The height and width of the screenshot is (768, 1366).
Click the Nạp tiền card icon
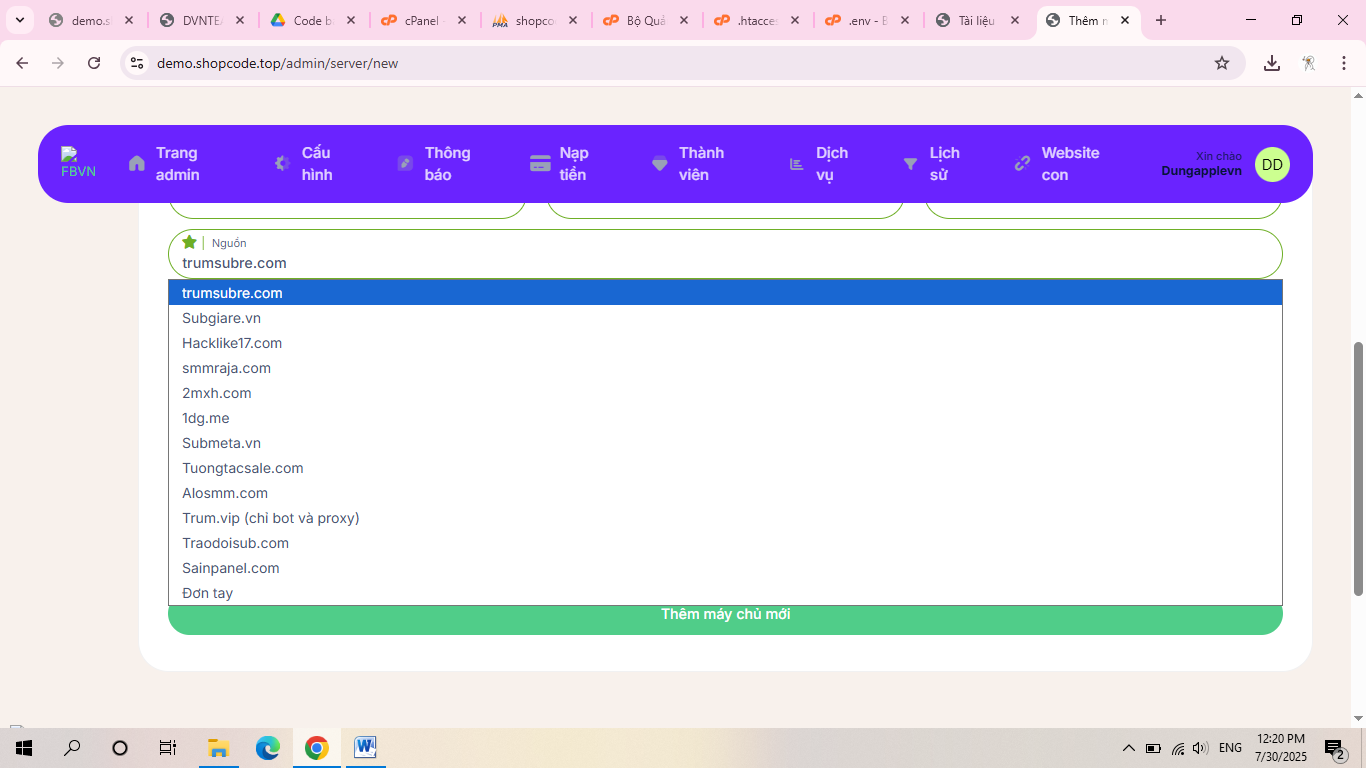click(540, 164)
